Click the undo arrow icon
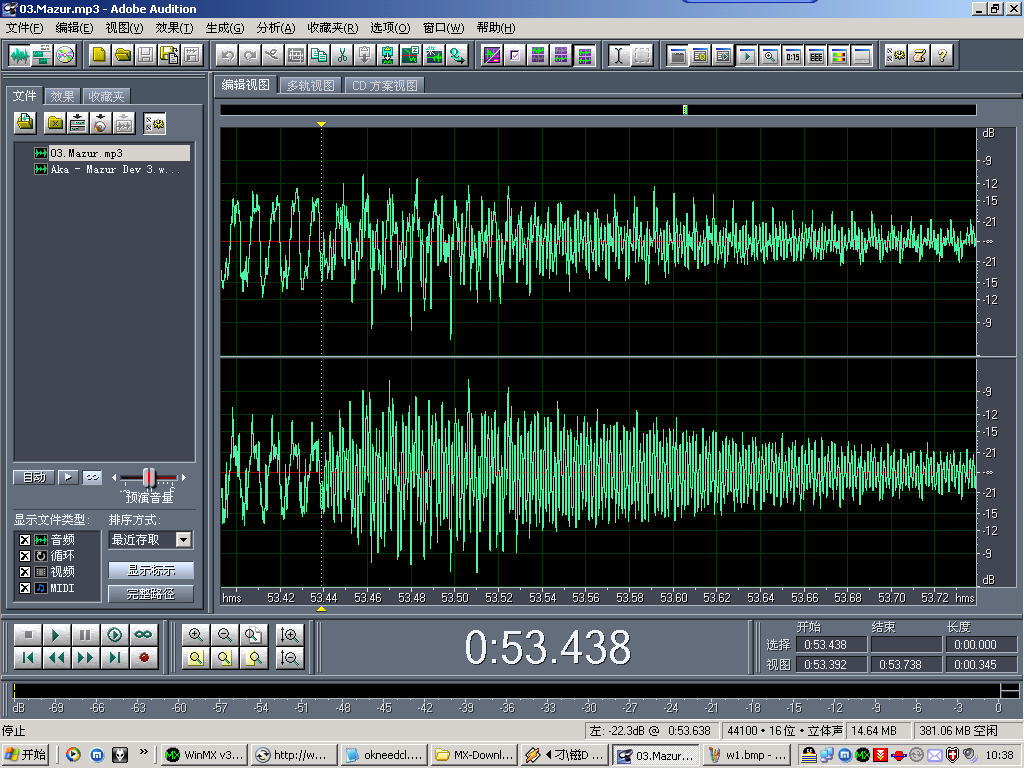Image resolution: width=1024 pixels, height=768 pixels. pyautogui.click(x=227, y=56)
